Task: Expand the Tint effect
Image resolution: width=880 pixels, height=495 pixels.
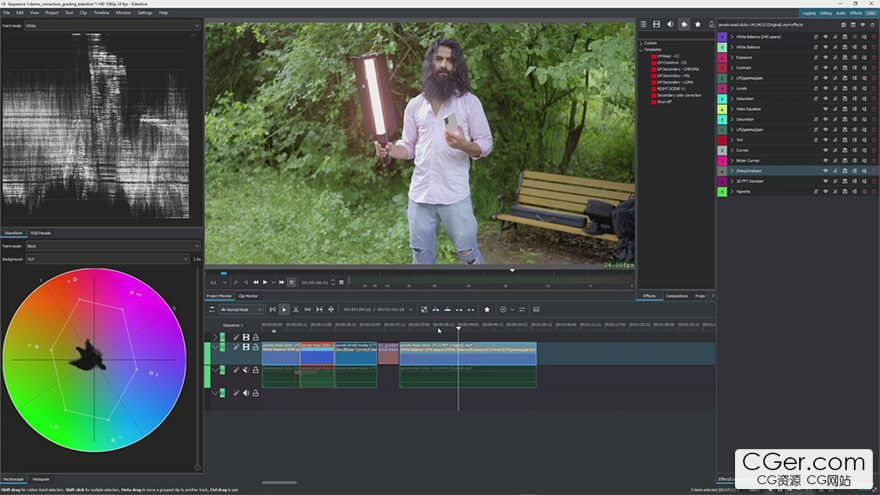Action: point(732,140)
